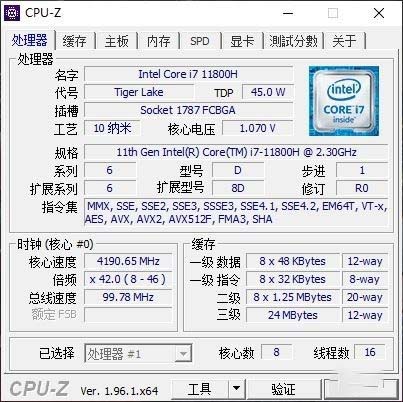Click the 指令集 instructions text box

236,213
